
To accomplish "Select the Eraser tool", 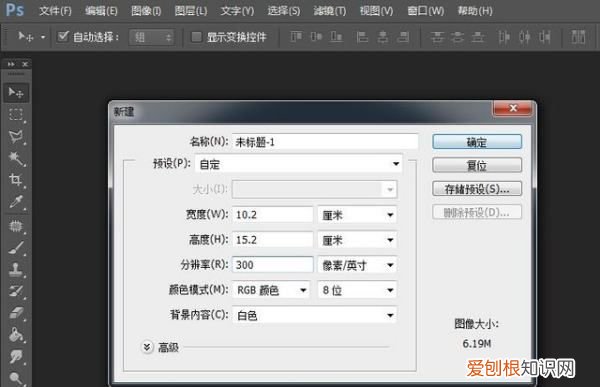I will (16, 313).
